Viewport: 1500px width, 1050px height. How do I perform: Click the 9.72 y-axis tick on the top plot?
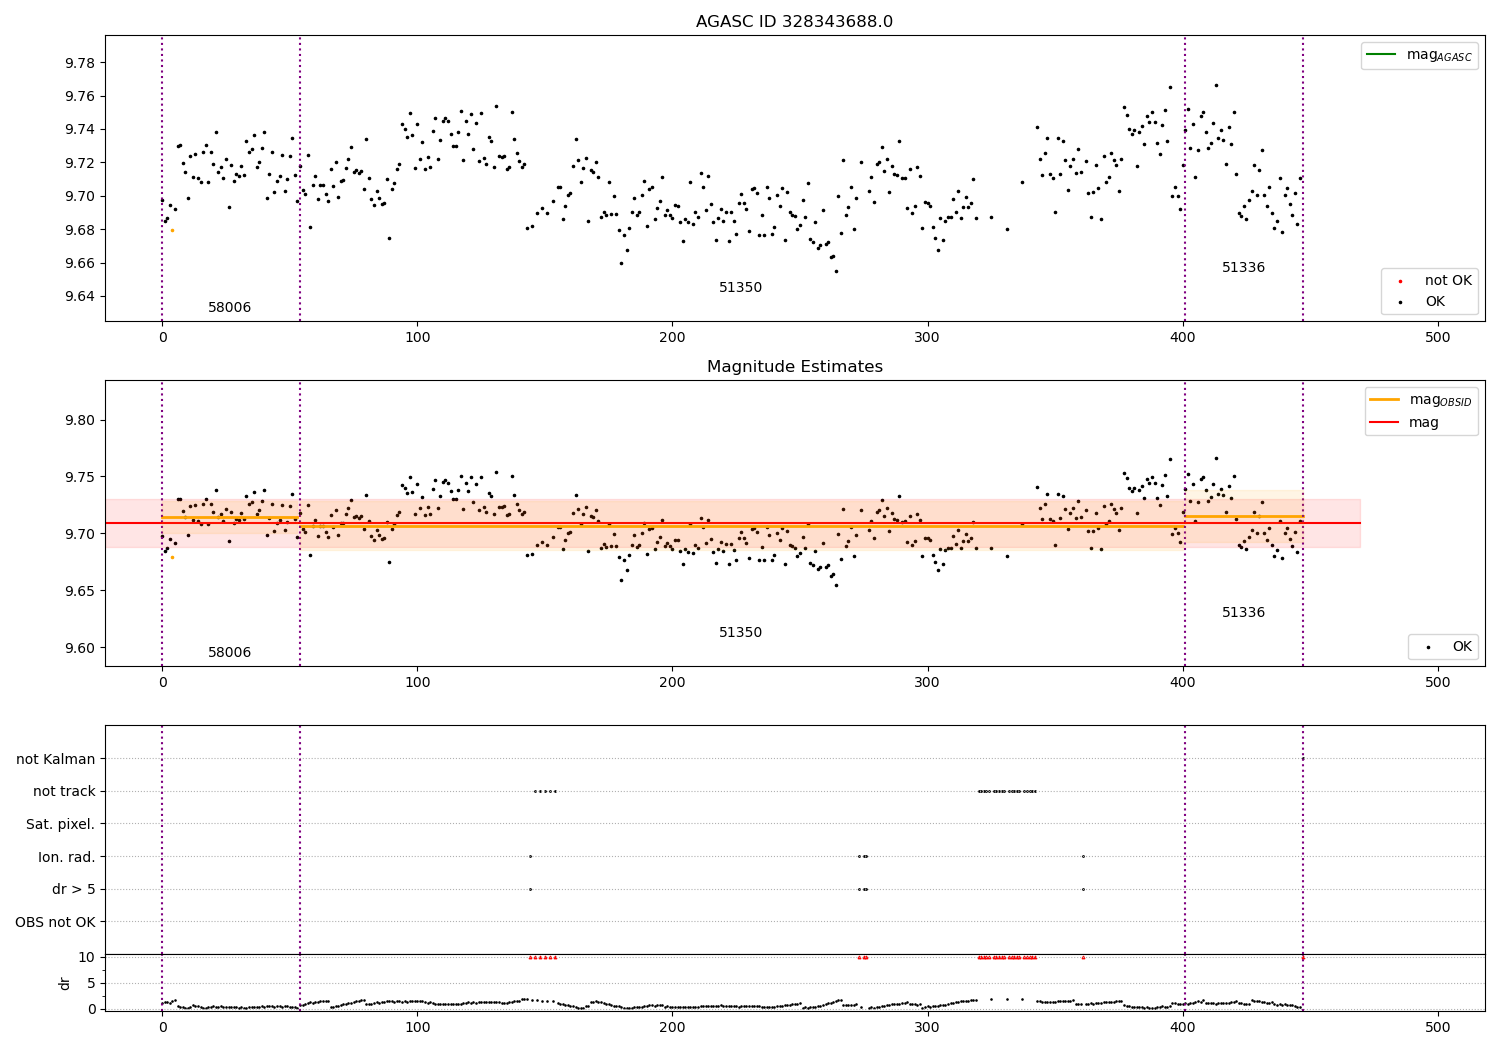click(x=79, y=163)
